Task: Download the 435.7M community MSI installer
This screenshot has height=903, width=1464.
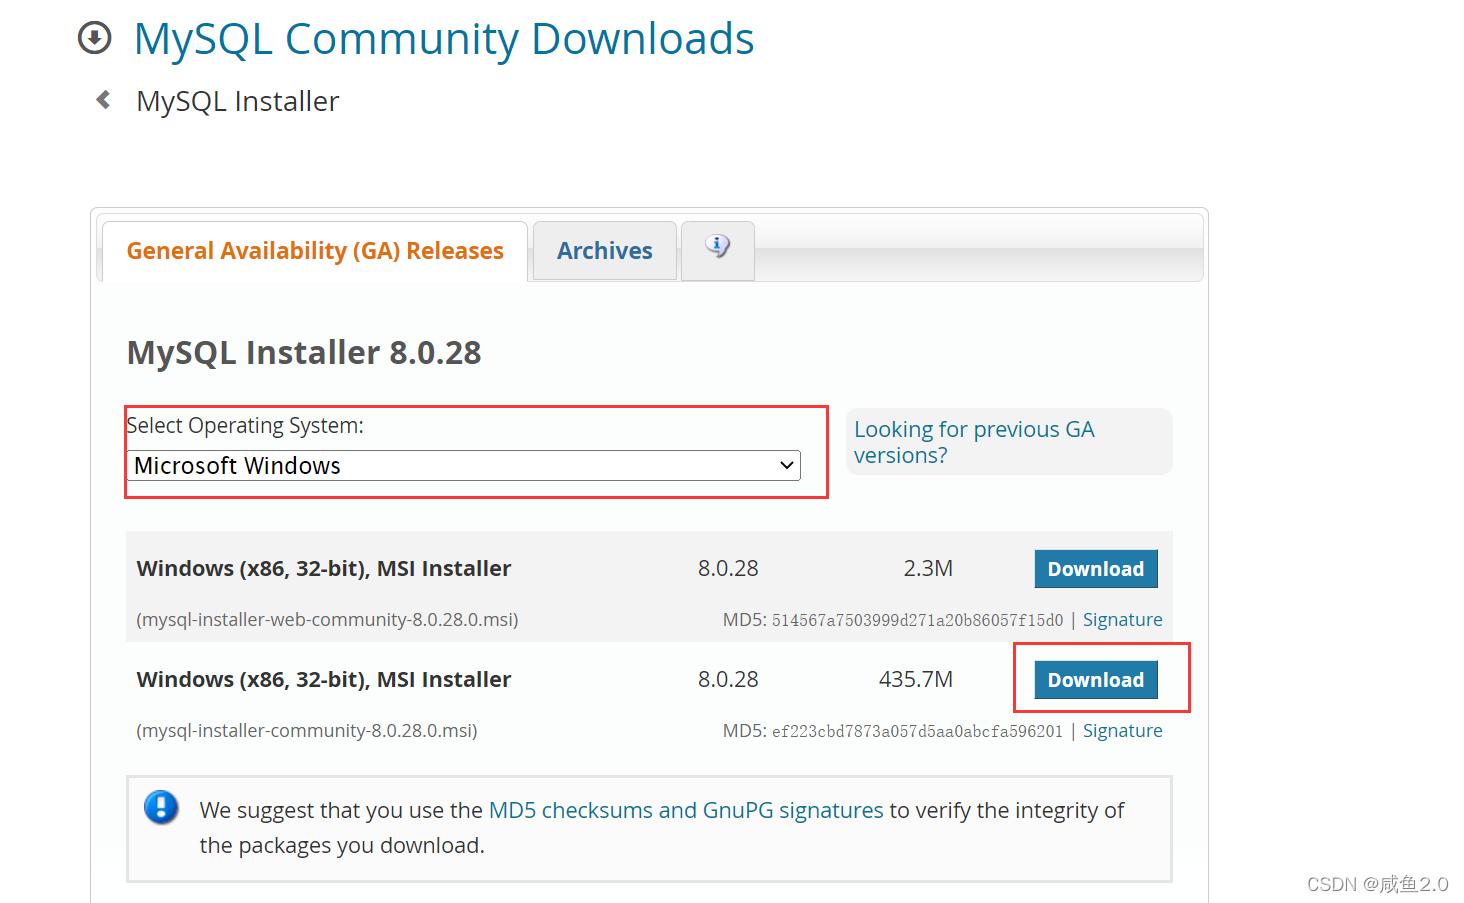Action: coord(1096,680)
